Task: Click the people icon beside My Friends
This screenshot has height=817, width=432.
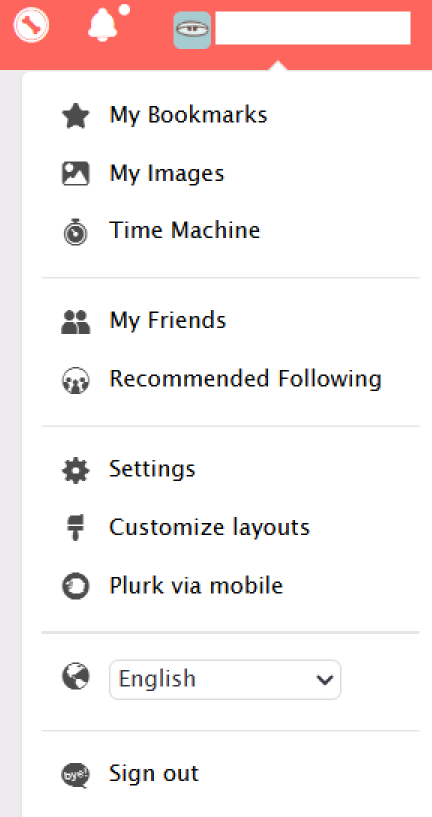Action: click(x=76, y=321)
